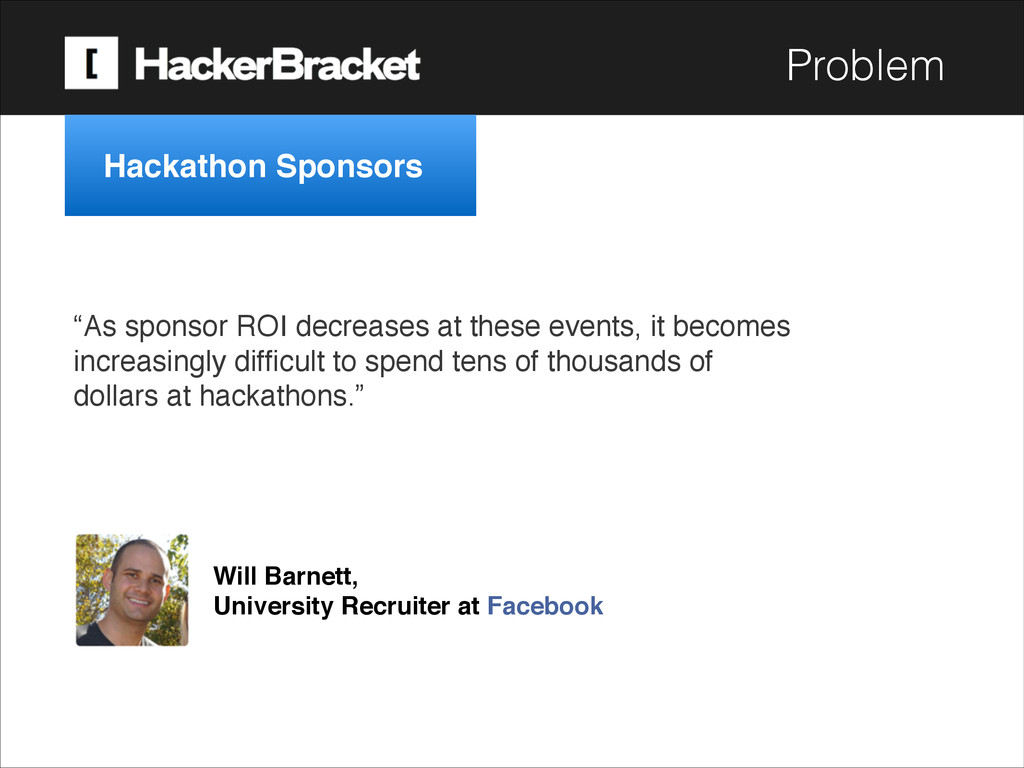The height and width of the screenshot is (768, 1024).
Task: Click the word Sponsors in blue box
Action: [348, 166]
